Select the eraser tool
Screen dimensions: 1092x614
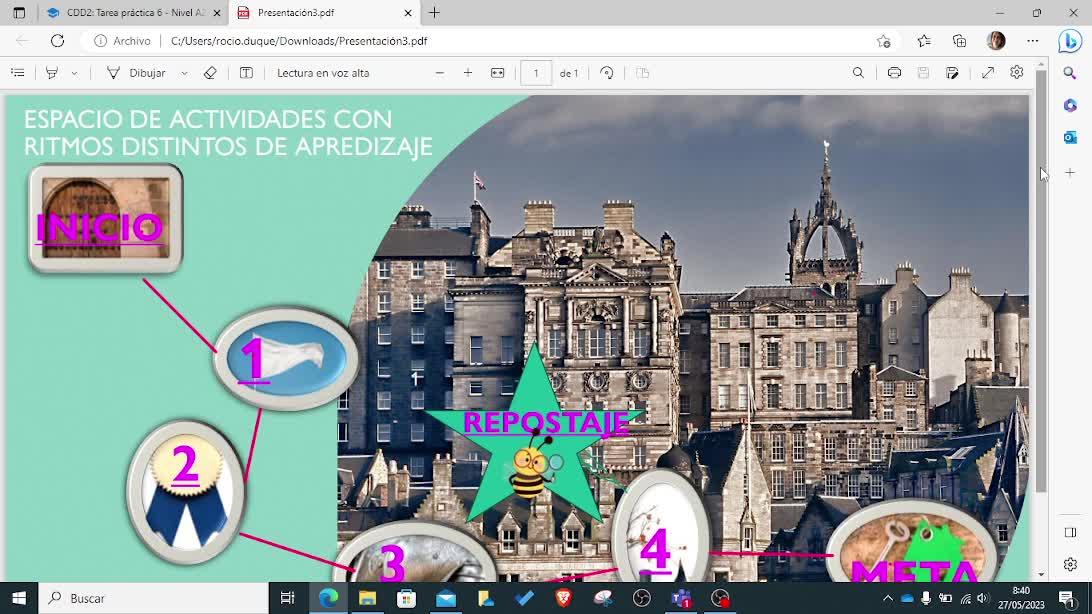point(210,73)
